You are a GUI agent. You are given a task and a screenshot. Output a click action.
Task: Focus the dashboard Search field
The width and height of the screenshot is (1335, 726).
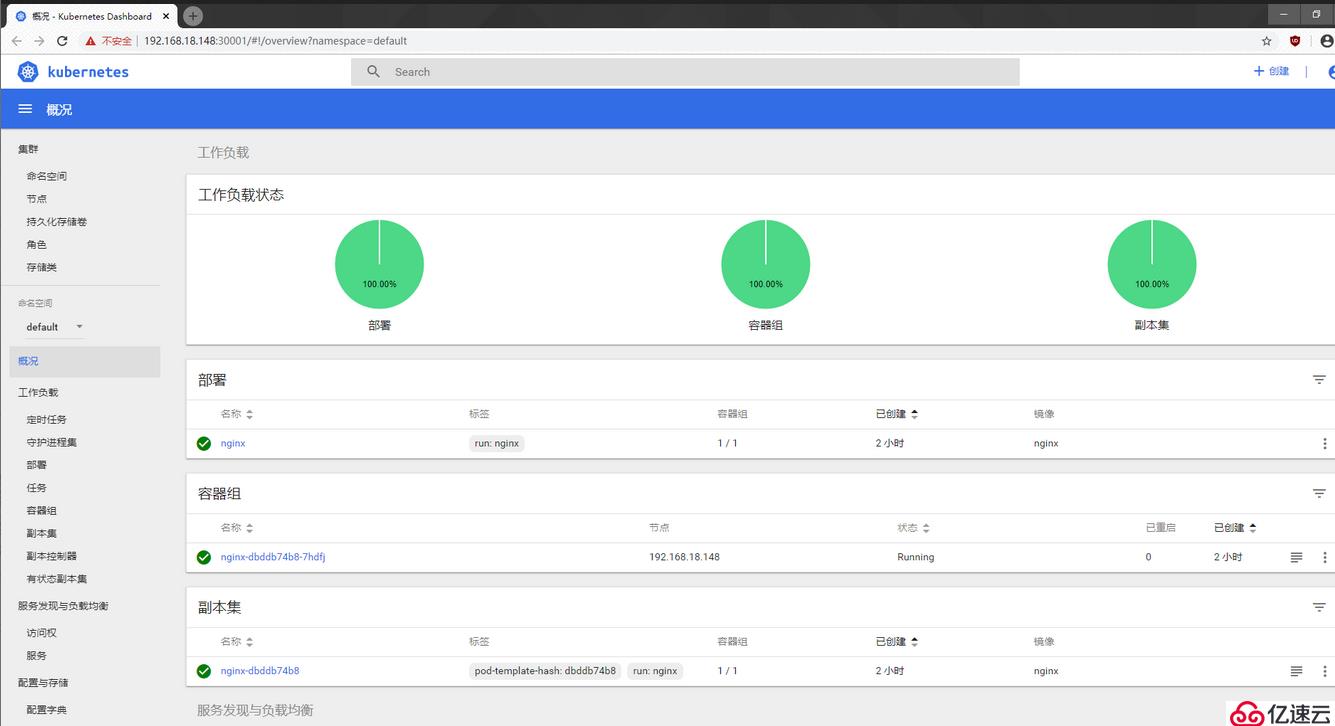click(x=685, y=72)
